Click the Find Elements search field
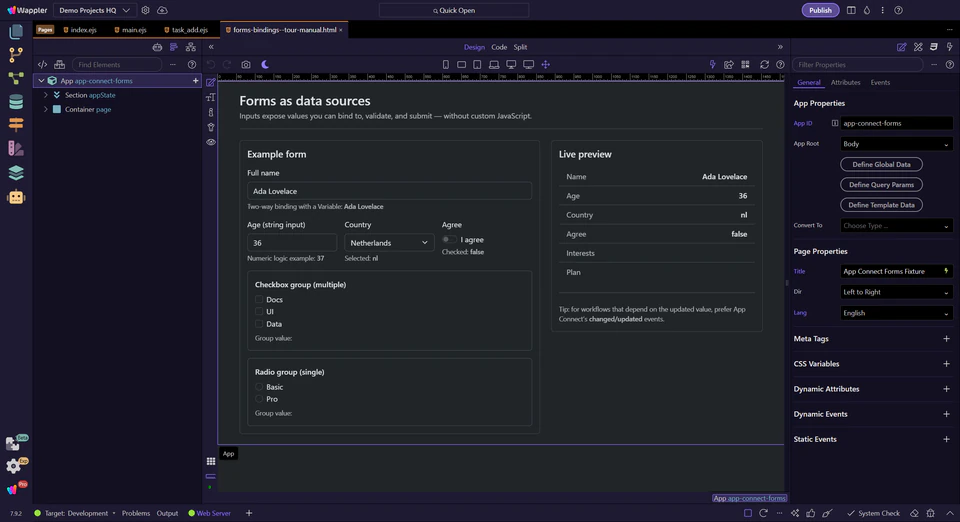The width and height of the screenshot is (960, 522). (x=116, y=64)
